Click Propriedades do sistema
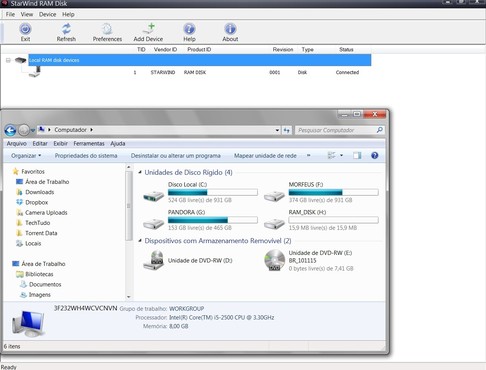486x370 pixels. (x=86, y=156)
